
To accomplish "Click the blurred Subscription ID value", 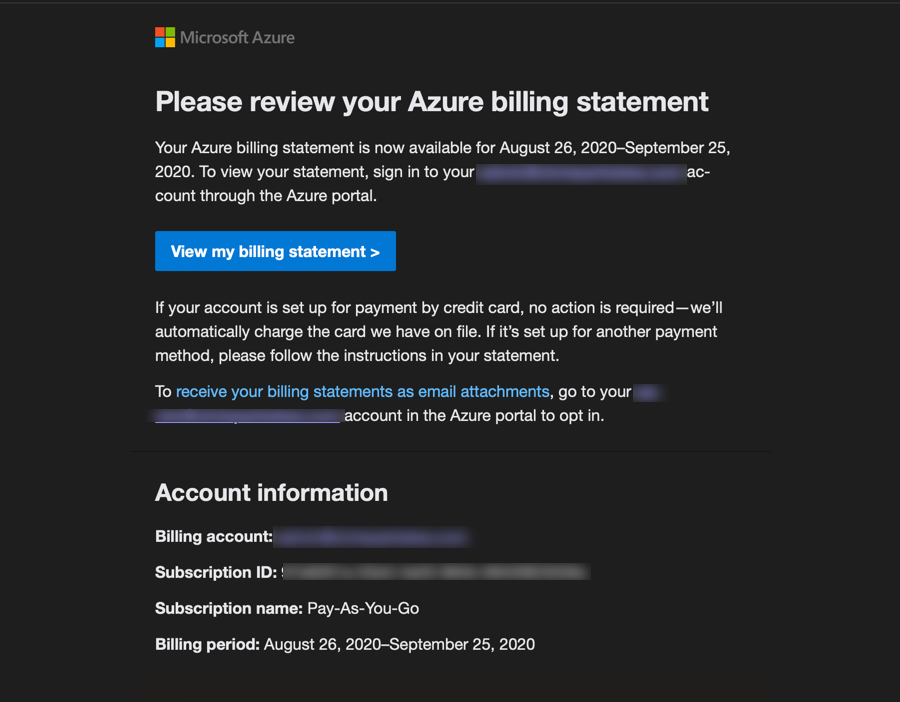I will pos(436,572).
